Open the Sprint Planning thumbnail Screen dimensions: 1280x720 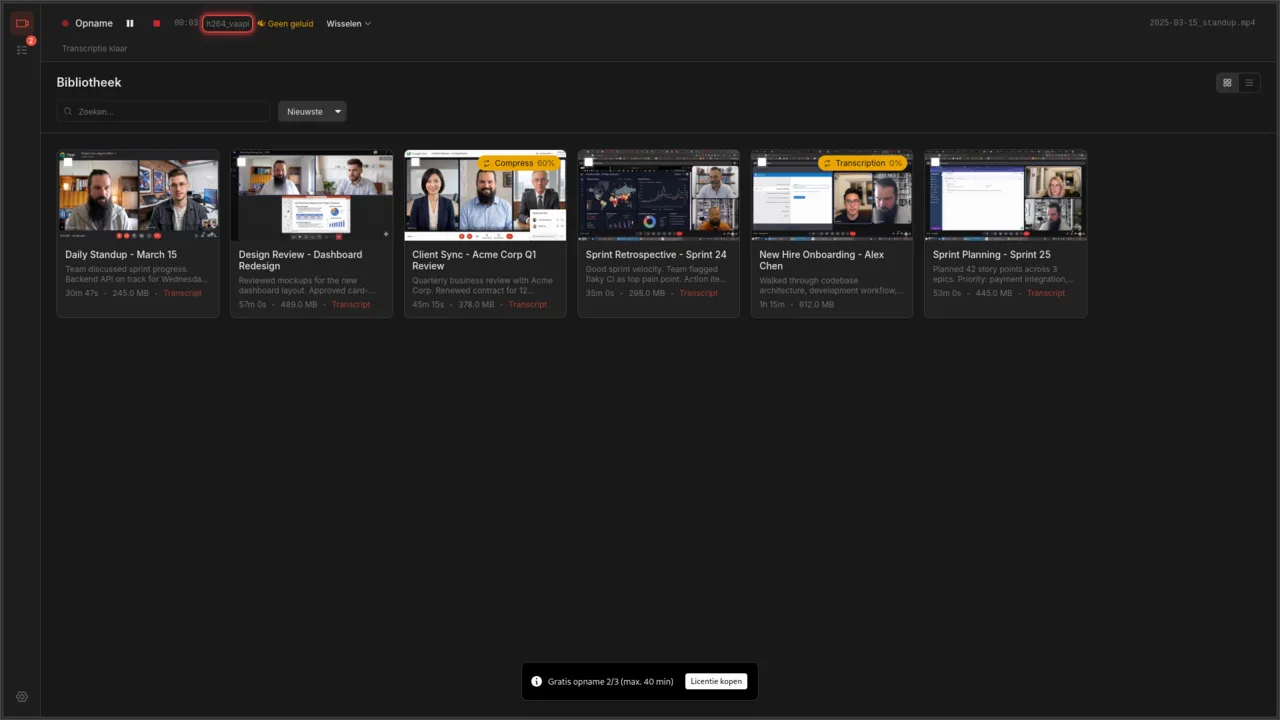1006,196
